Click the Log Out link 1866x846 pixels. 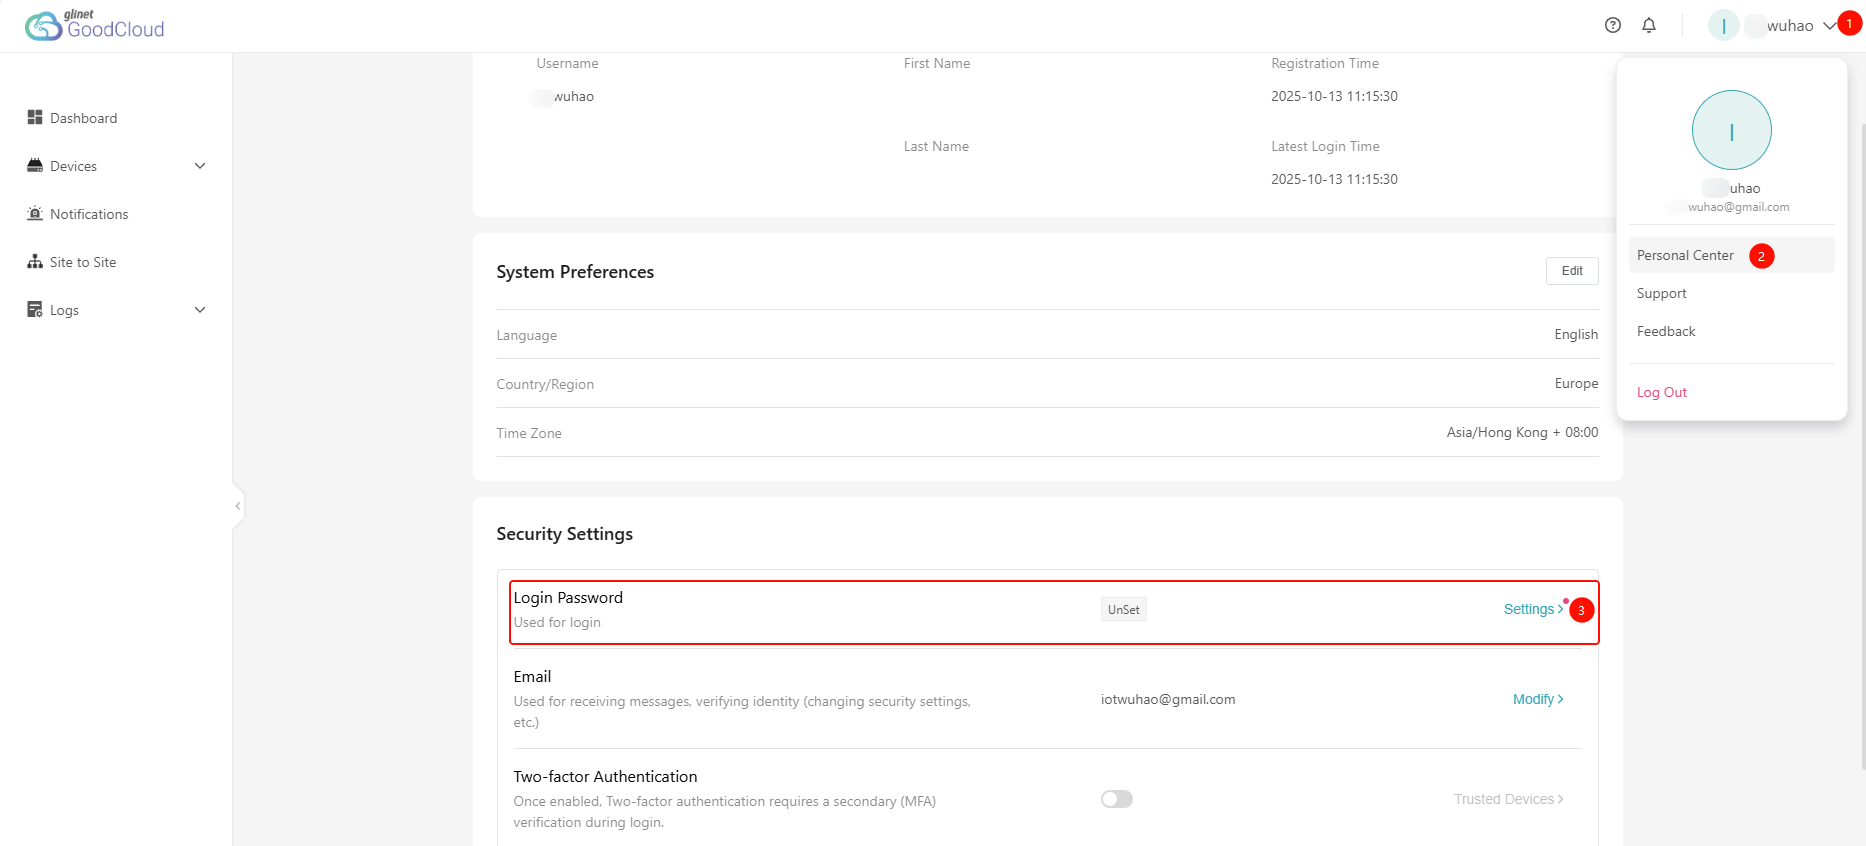(1661, 393)
